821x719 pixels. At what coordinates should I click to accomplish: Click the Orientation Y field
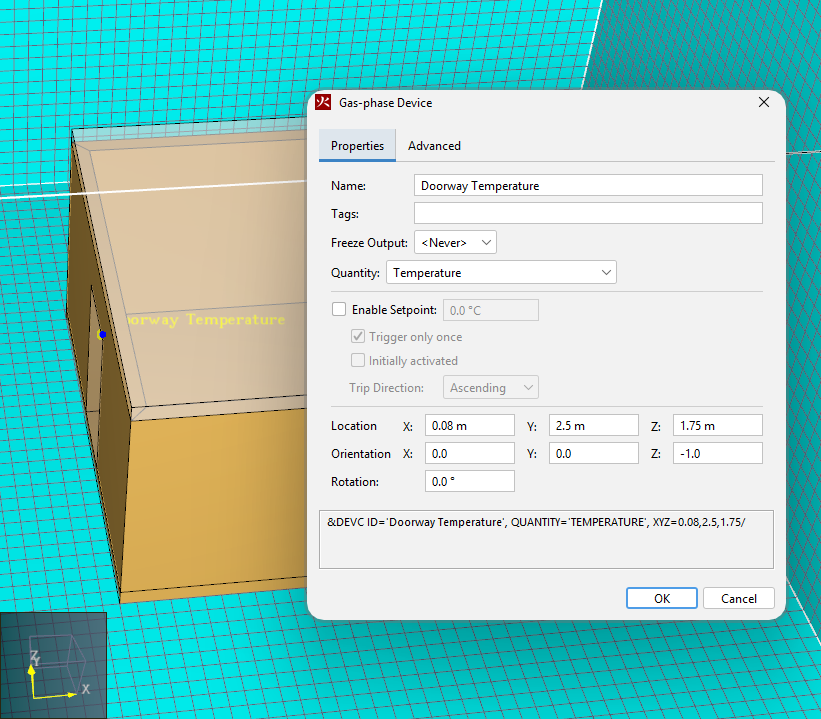594,453
